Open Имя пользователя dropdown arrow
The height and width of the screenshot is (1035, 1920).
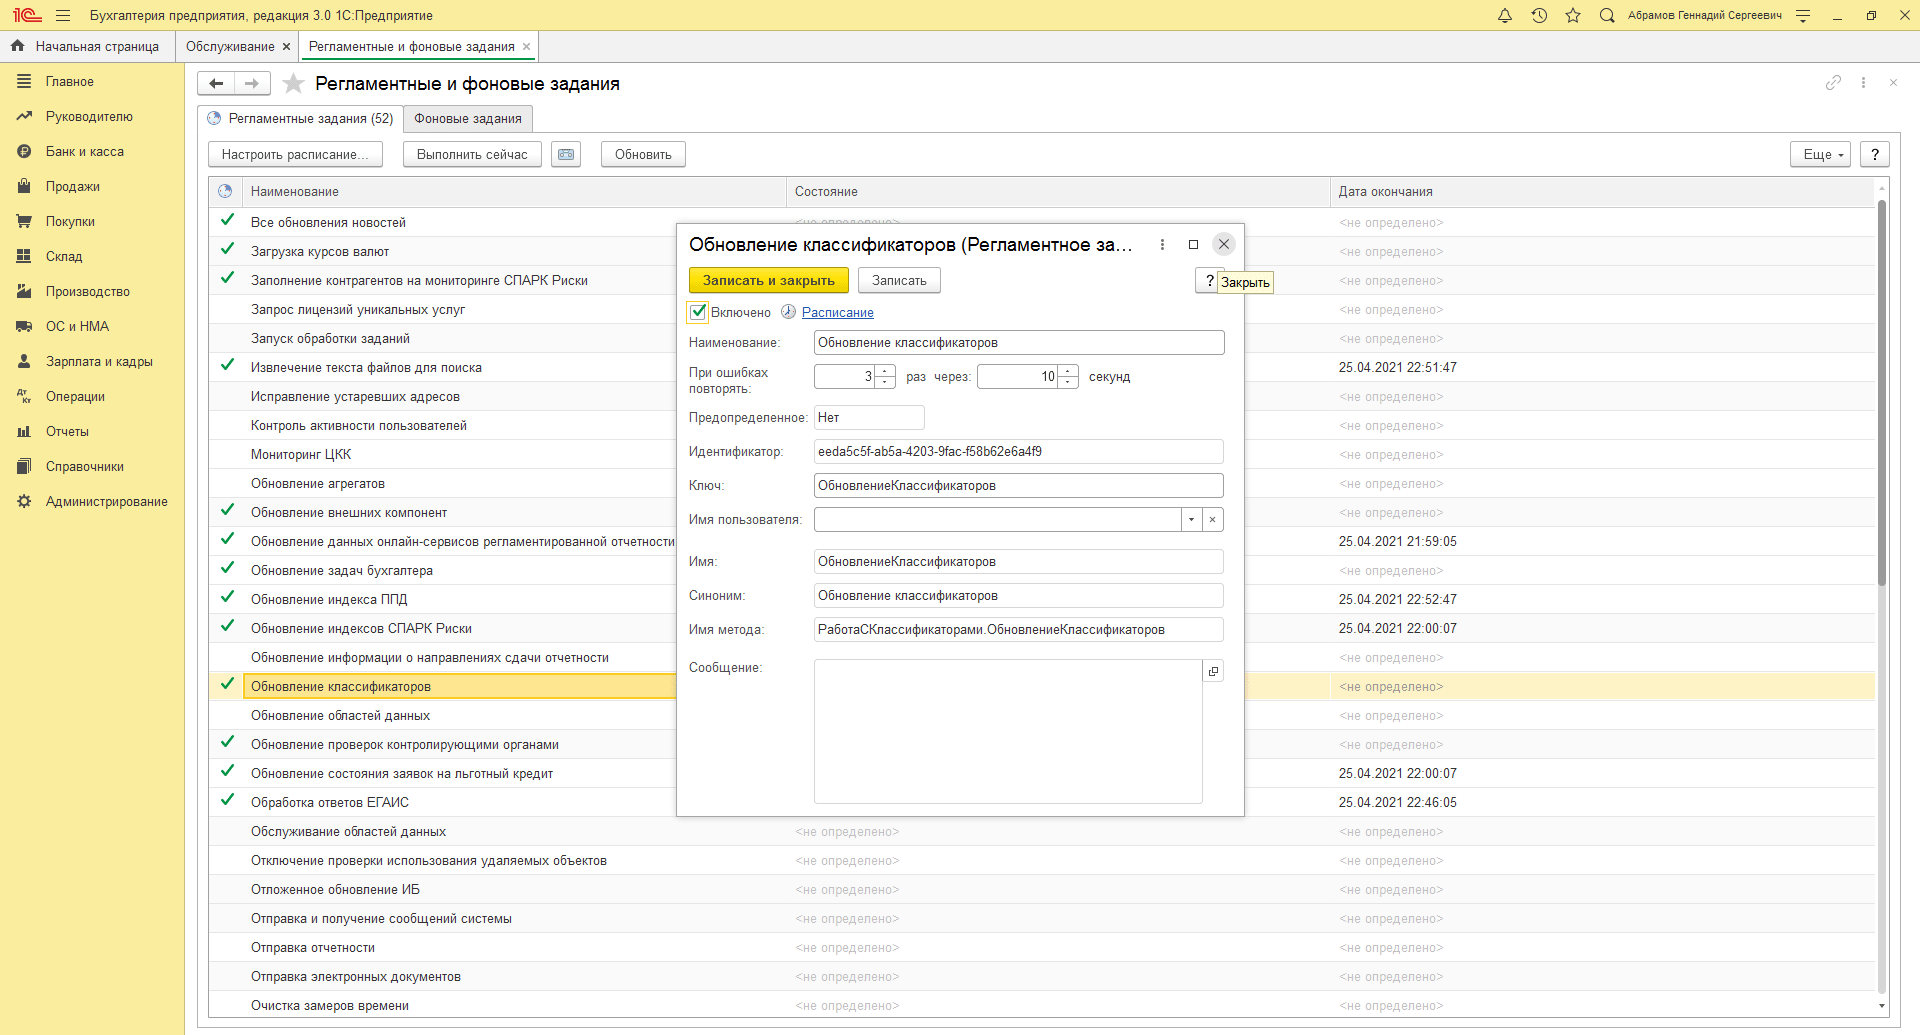pos(1191,520)
